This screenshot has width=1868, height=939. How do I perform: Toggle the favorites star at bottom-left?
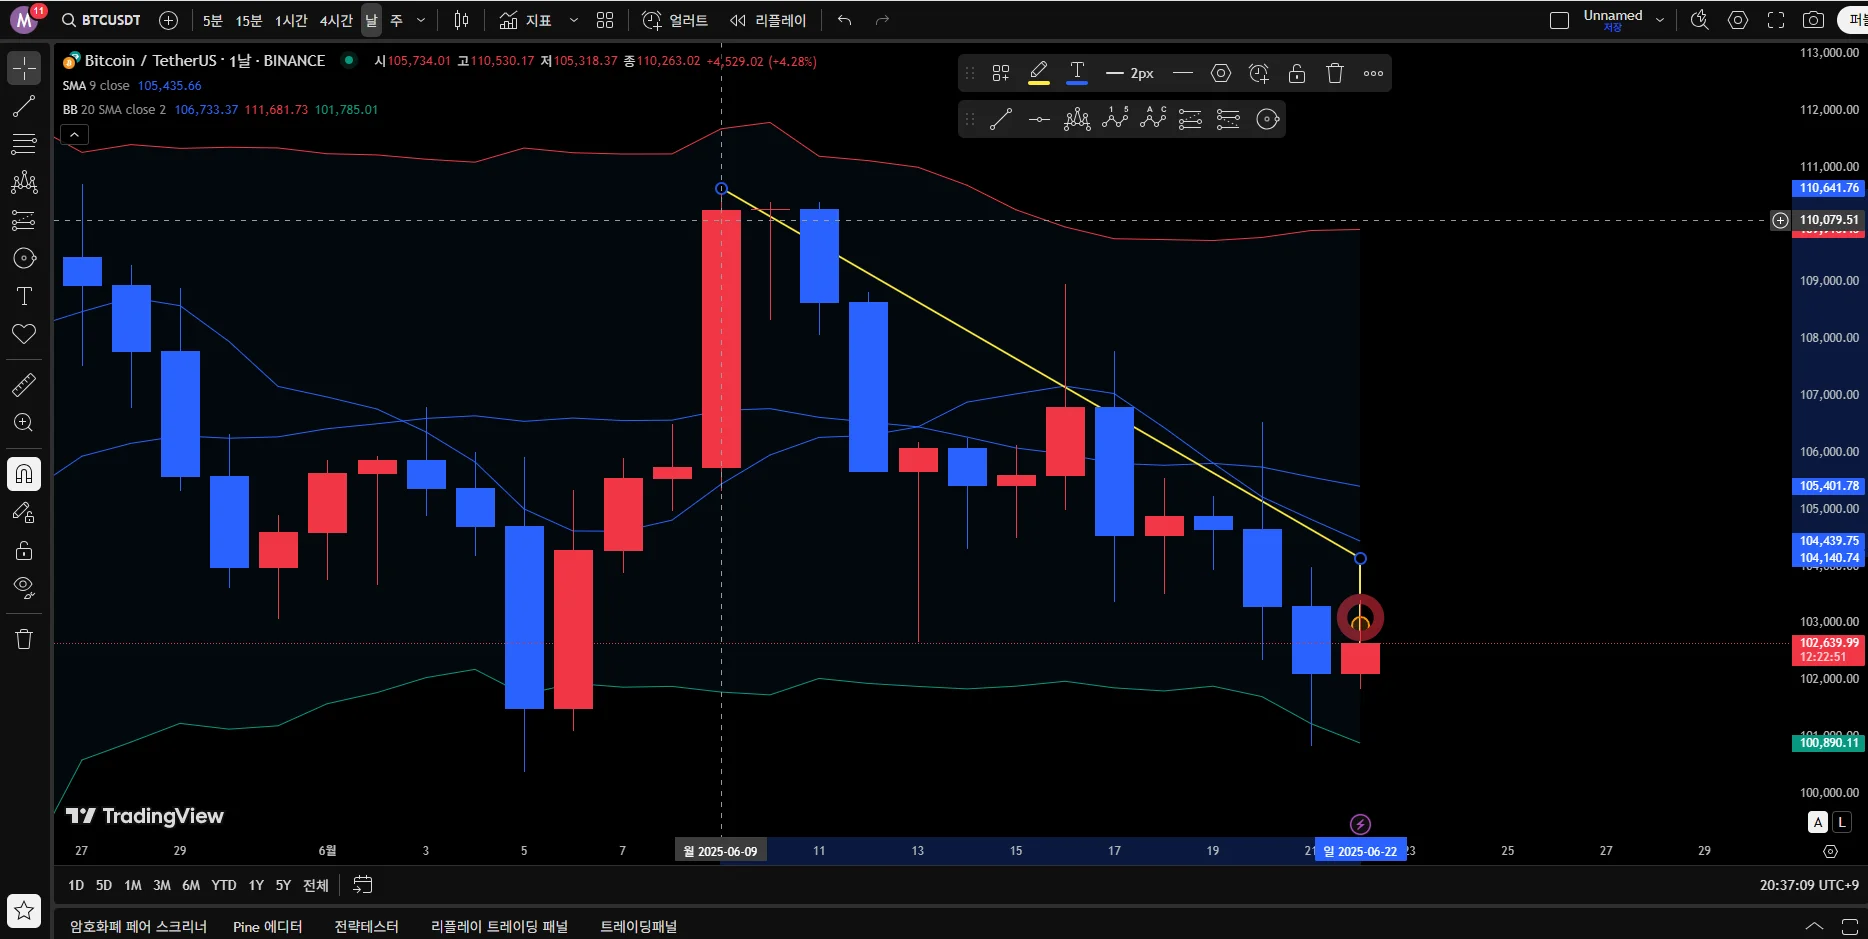(x=24, y=911)
